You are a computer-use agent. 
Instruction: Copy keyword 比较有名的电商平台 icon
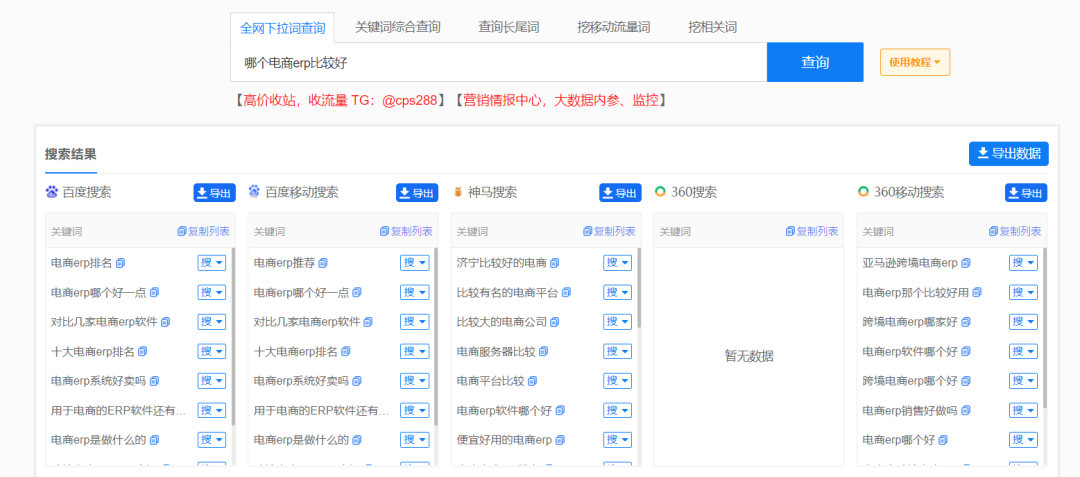566,293
